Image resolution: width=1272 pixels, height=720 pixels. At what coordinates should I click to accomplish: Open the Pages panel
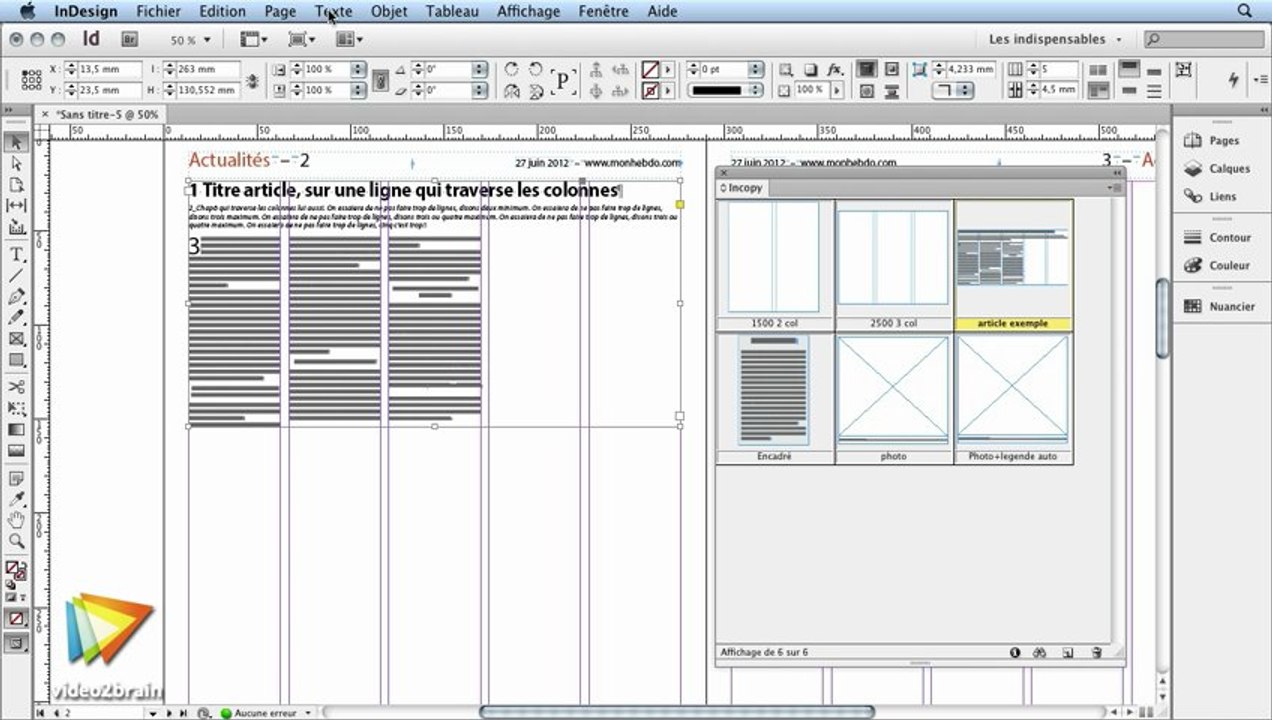pos(1222,141)
